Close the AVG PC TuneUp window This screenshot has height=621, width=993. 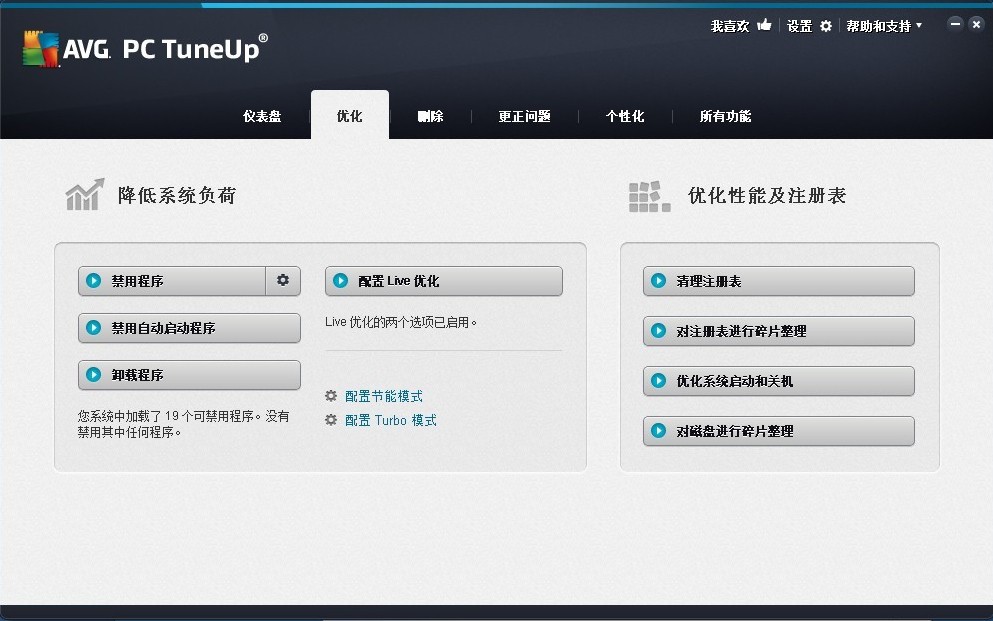(977, 24)
